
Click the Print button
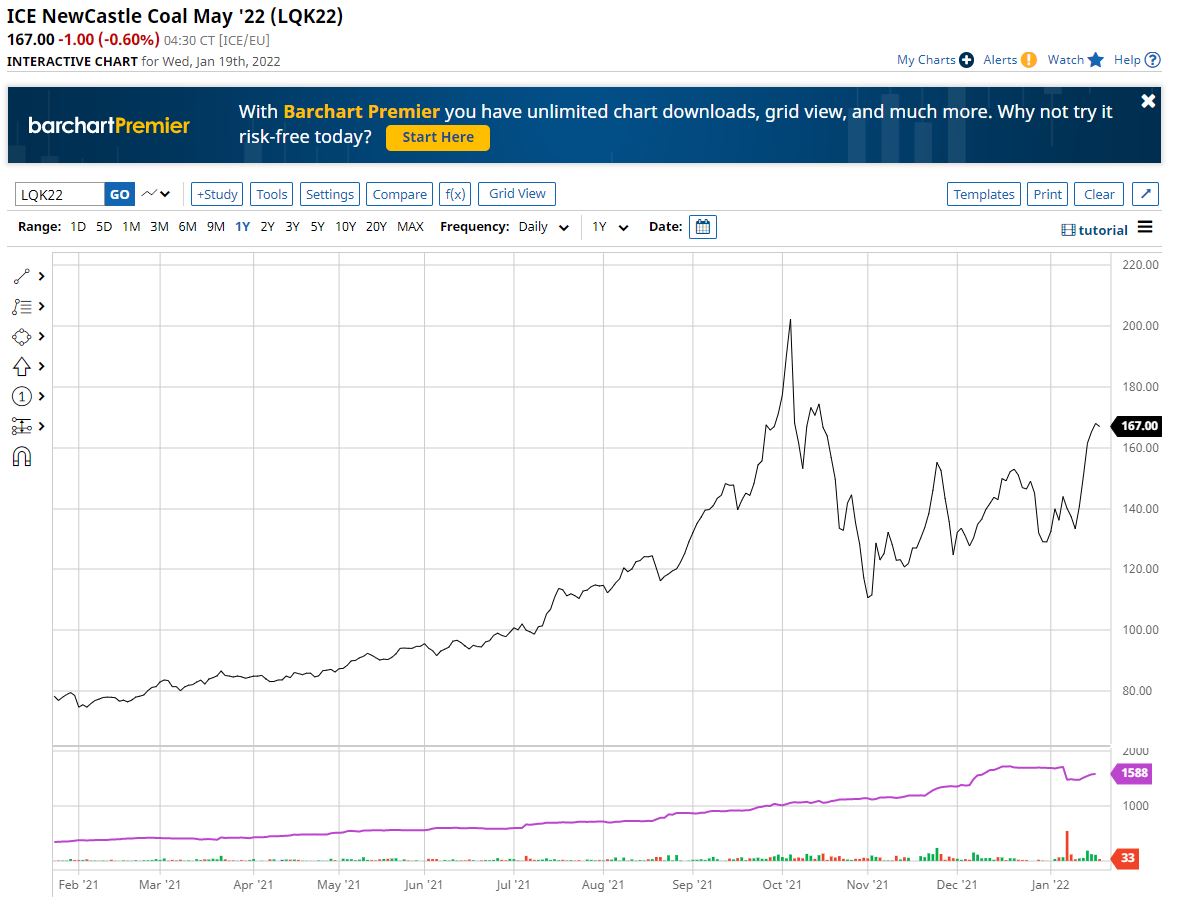point(1047,194)
